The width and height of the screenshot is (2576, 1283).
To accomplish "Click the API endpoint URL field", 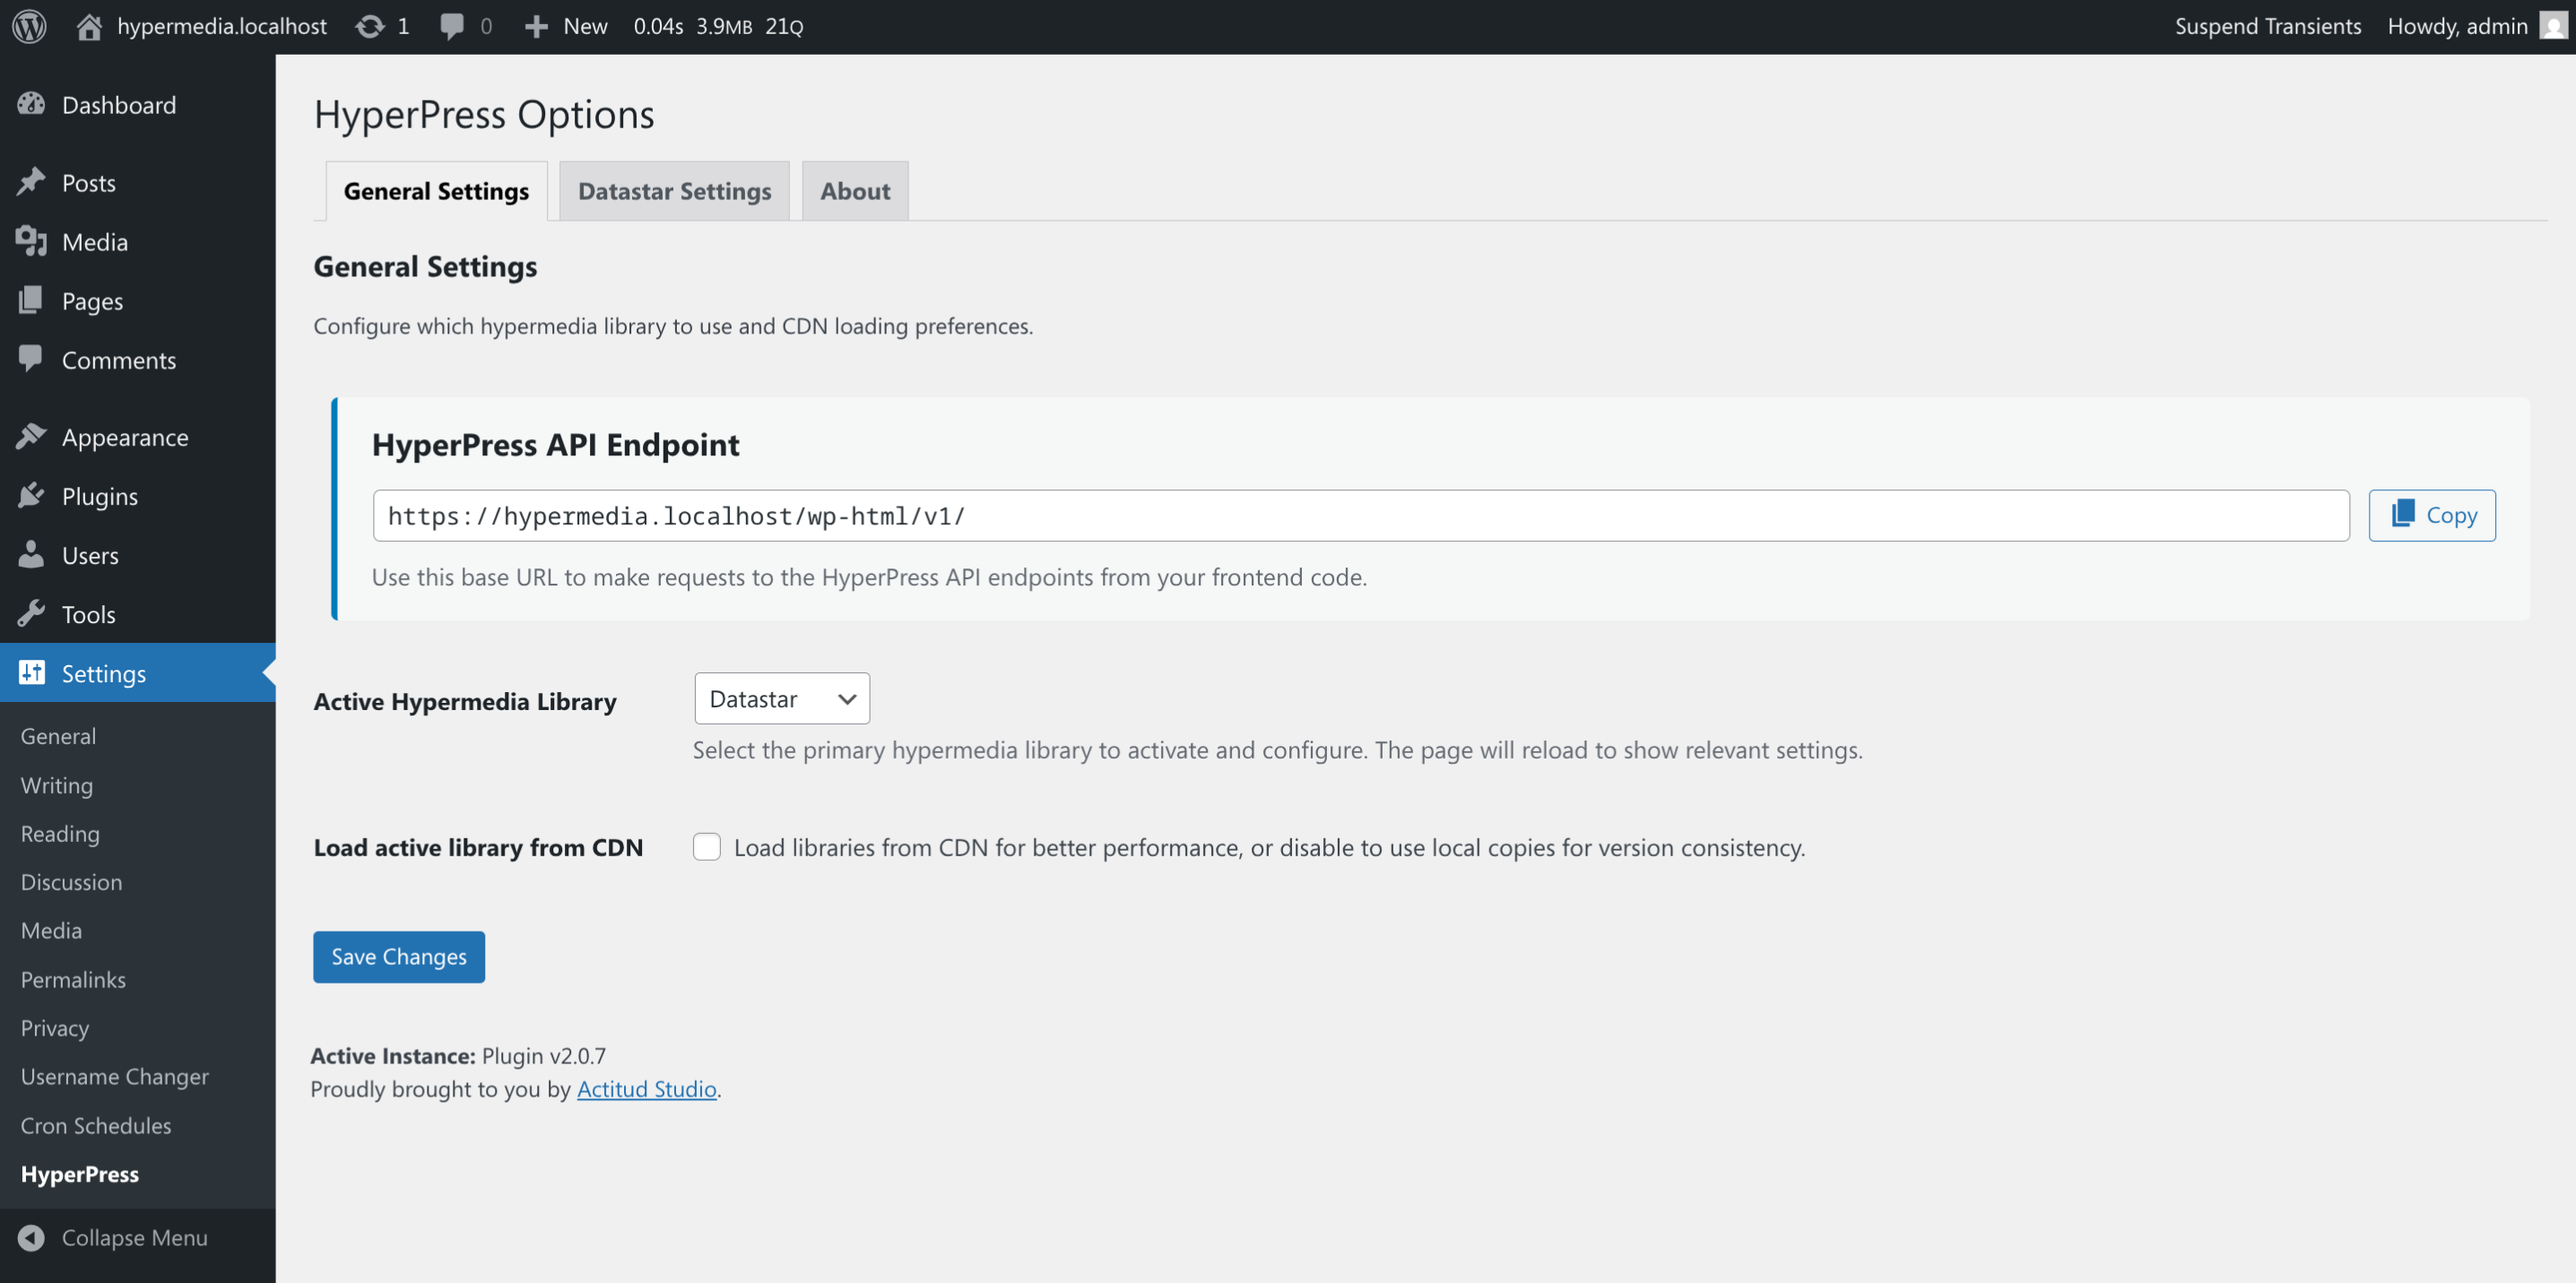I will [1361, 515].
